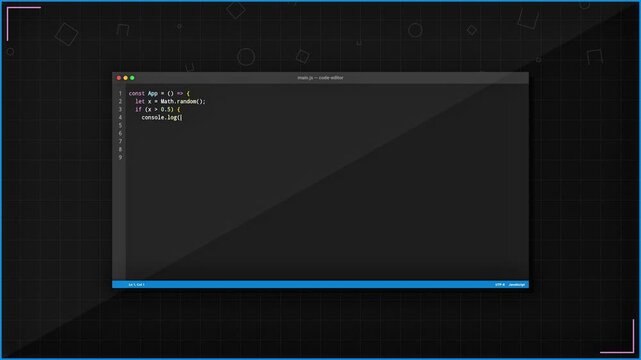
Task: Click the '0.5' value on line 3
Action: tap(165, 110)
